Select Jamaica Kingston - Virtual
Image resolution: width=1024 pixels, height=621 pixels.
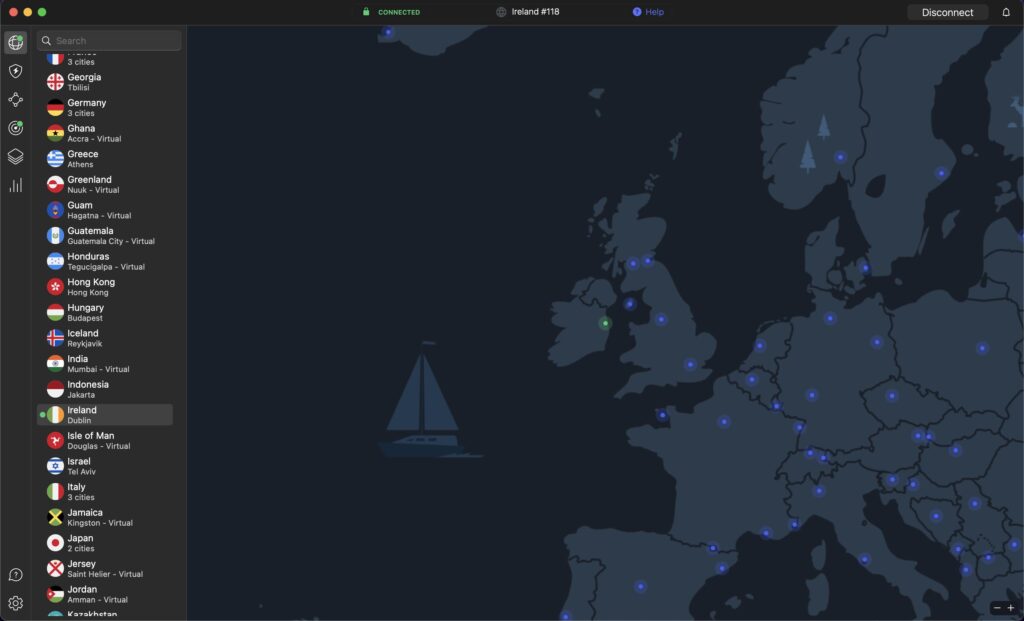104,517
